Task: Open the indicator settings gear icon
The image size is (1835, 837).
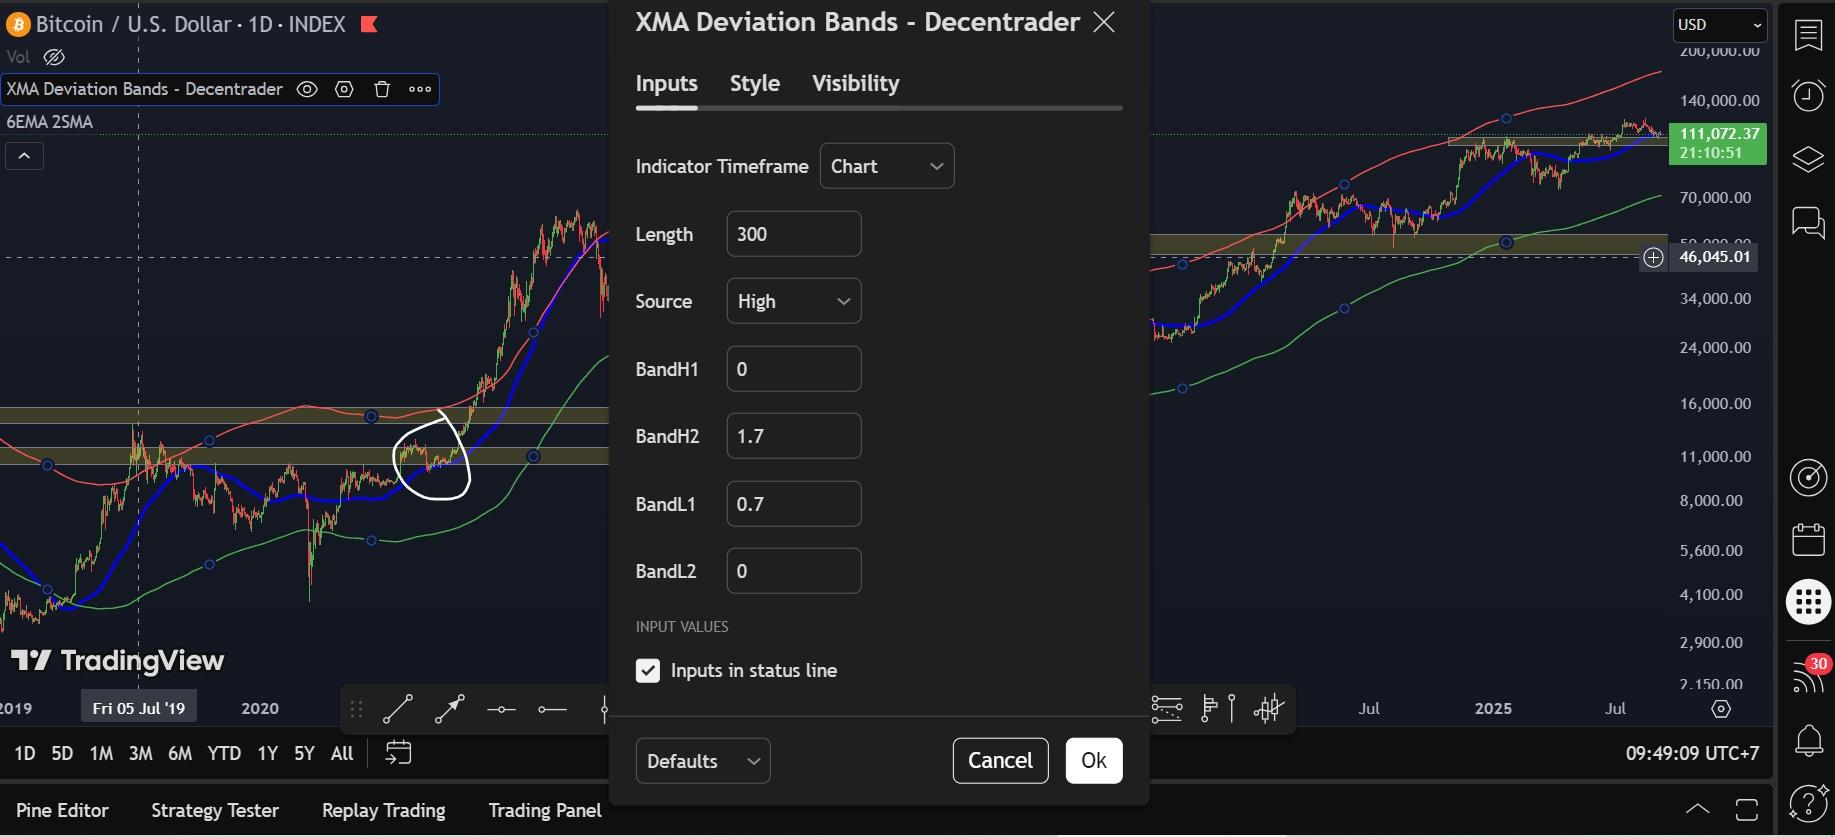Action: pos(344,89)
